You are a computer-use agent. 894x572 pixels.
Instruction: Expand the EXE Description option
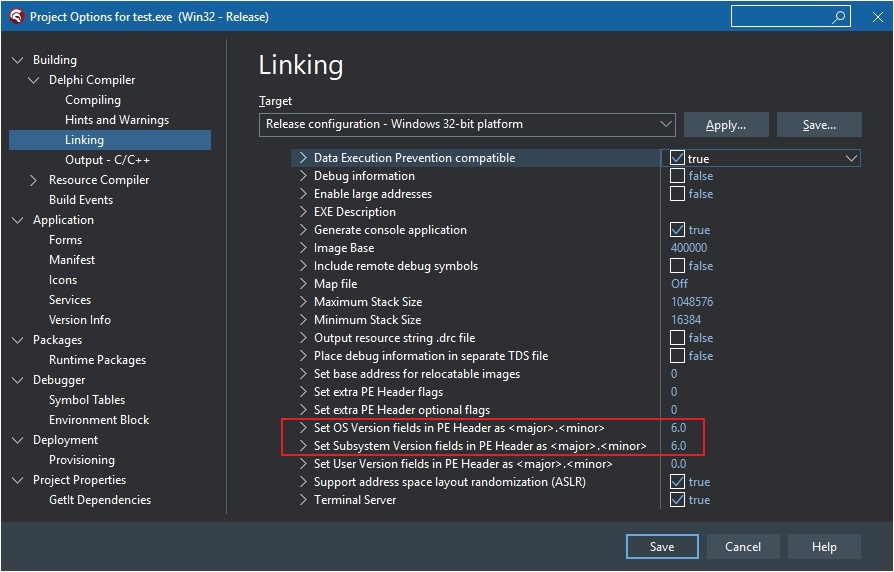click(303, 212)
